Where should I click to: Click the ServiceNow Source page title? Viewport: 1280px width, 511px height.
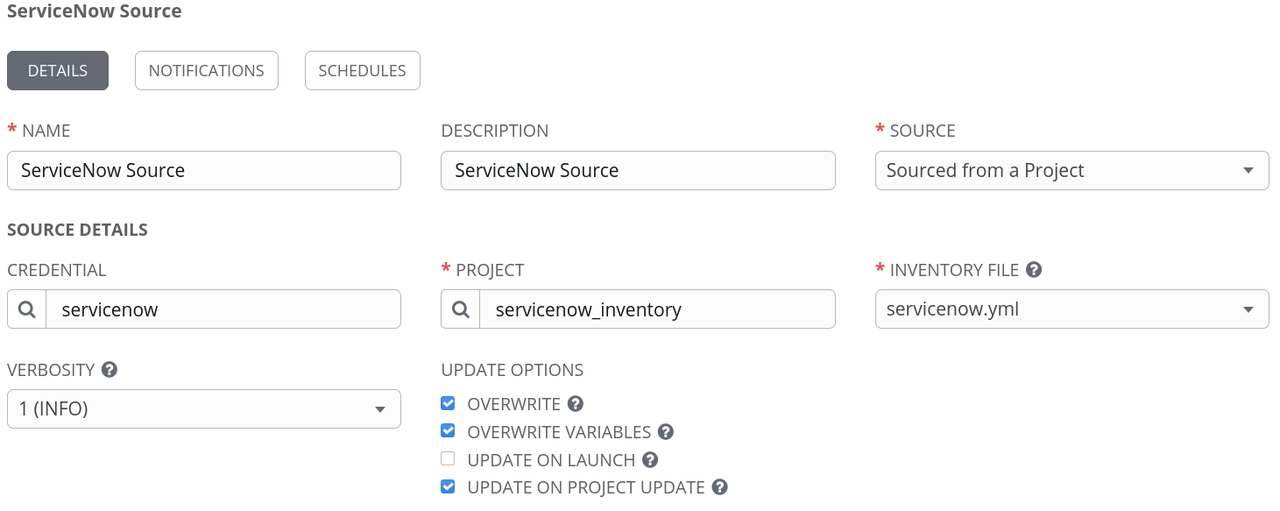(x=95, y=12)
